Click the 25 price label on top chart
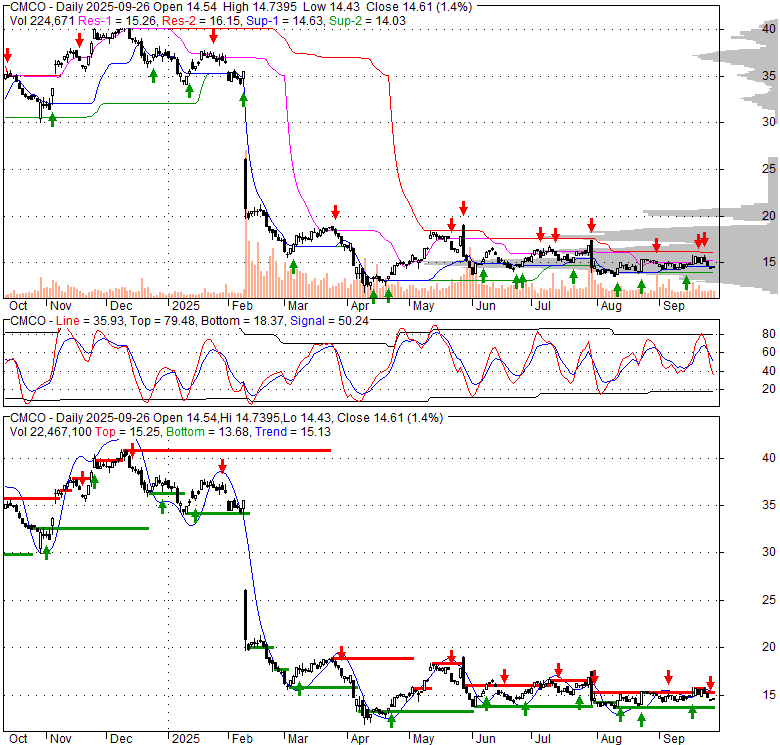Image resolution: width=780 pixels, height=745 pixels. pos(769,169)
